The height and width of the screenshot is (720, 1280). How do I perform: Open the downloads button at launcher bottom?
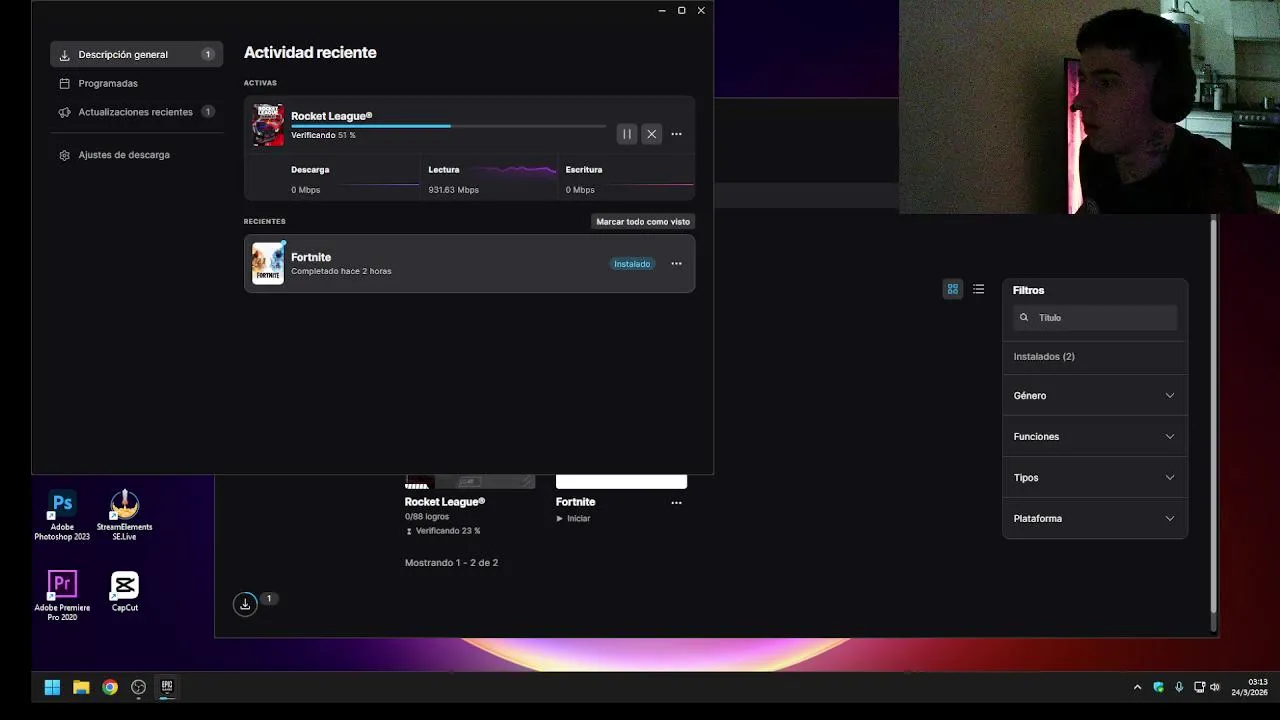(245, 604)
